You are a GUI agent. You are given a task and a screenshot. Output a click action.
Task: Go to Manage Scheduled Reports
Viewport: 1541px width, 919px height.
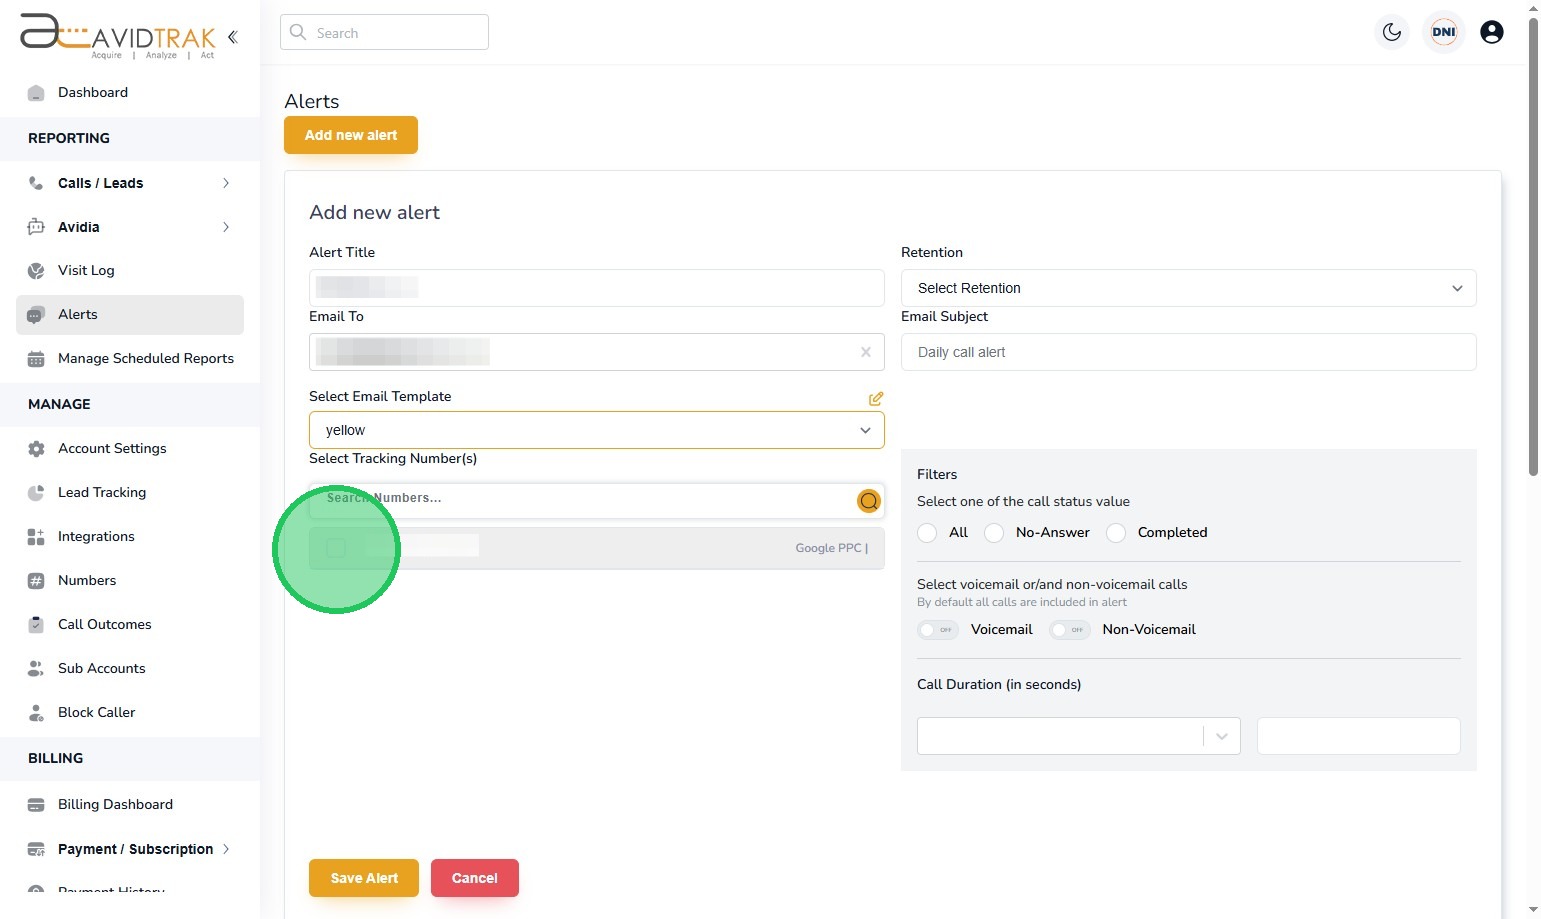click(x=145, y=358)
